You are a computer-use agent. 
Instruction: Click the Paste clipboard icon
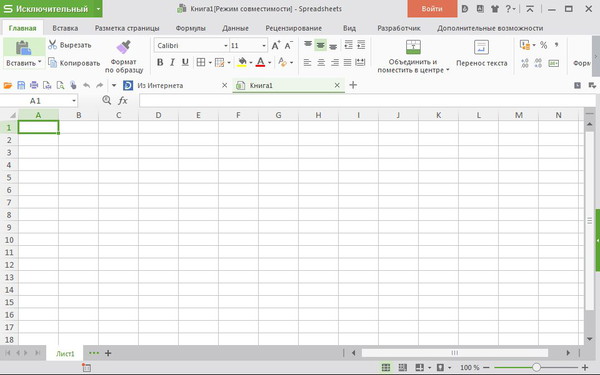point(24,48)
